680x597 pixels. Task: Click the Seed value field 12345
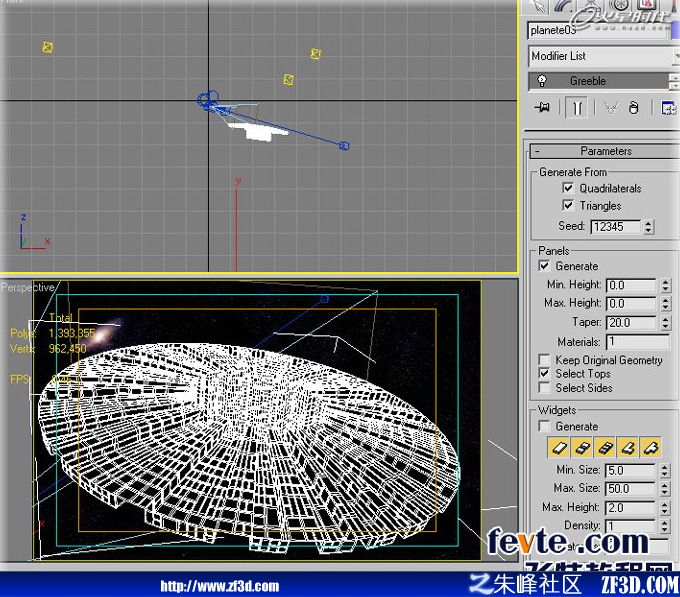616,226
